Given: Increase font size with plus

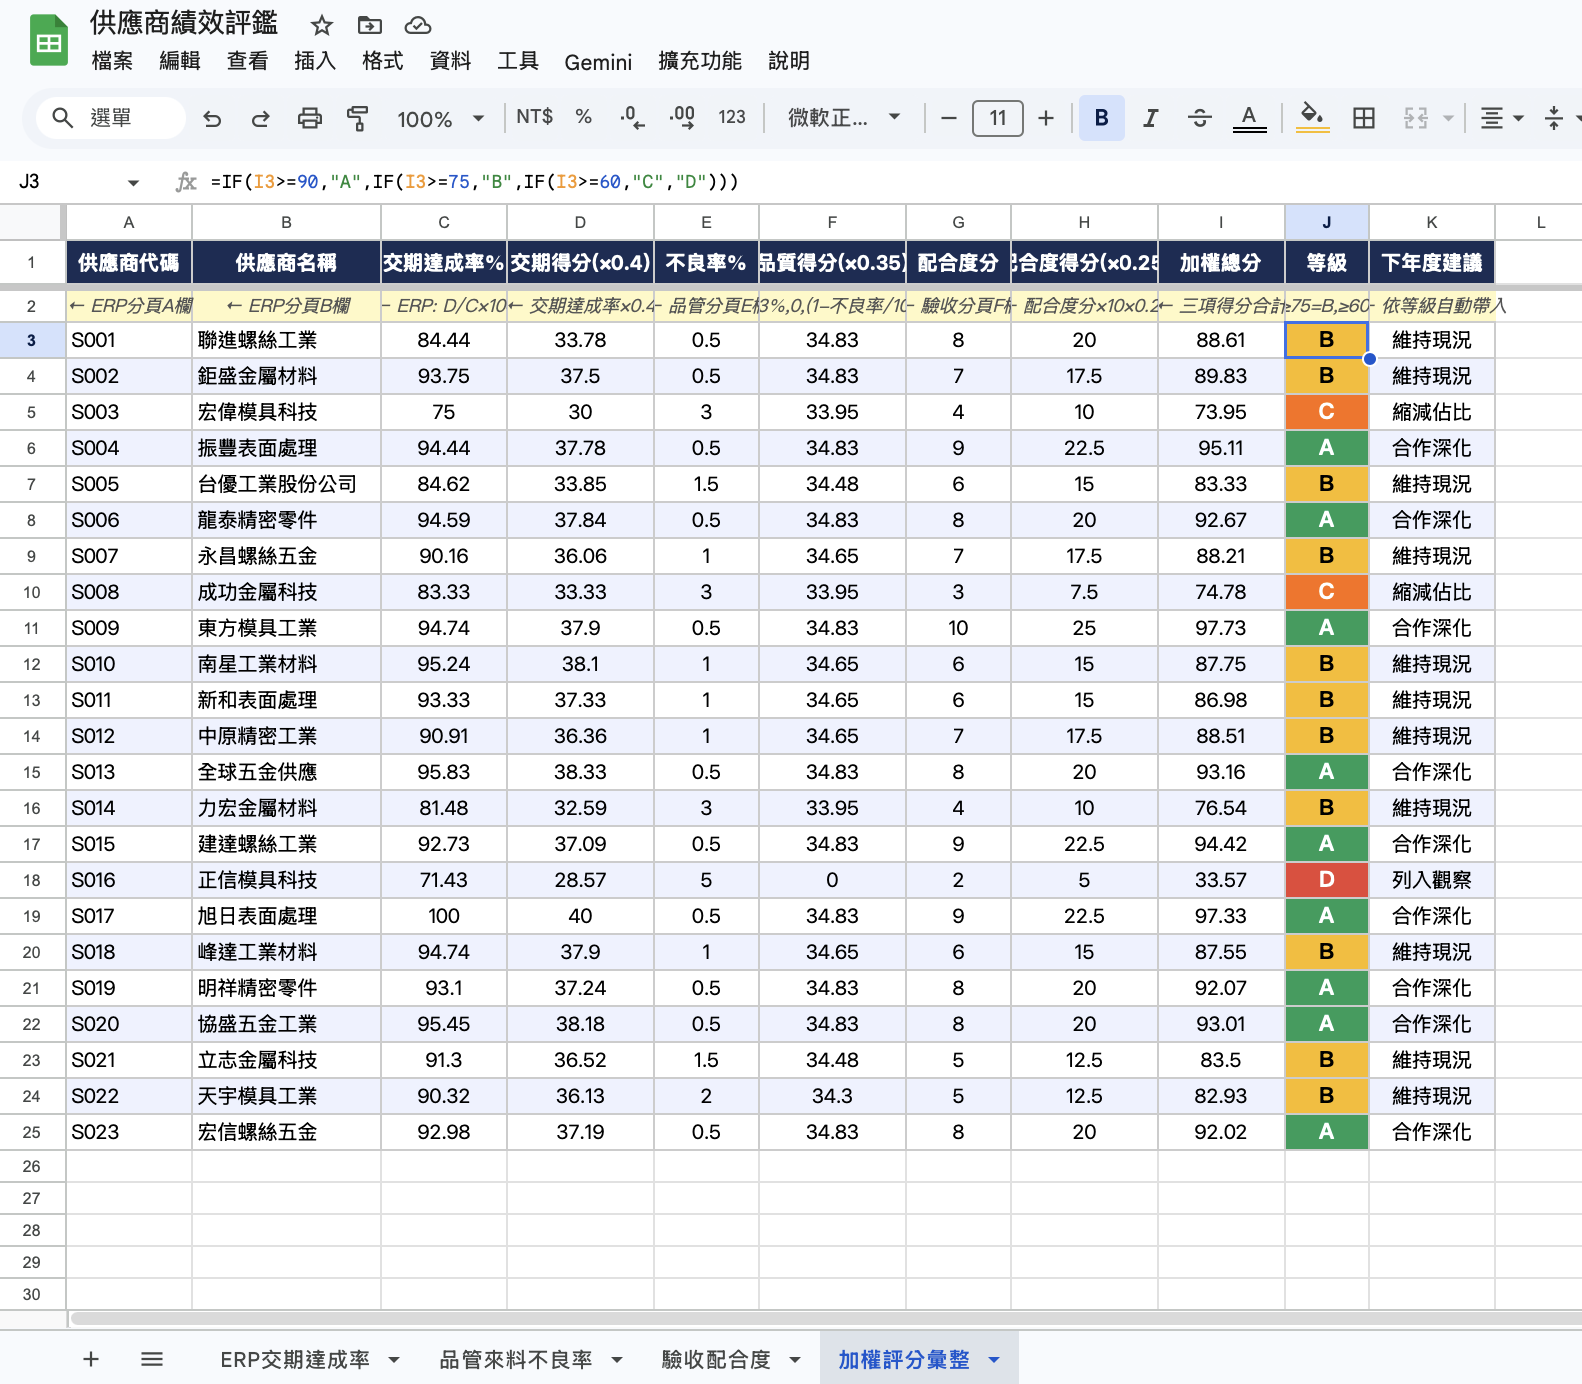Looking at the screenshot, I should [x=1046, y=118].
